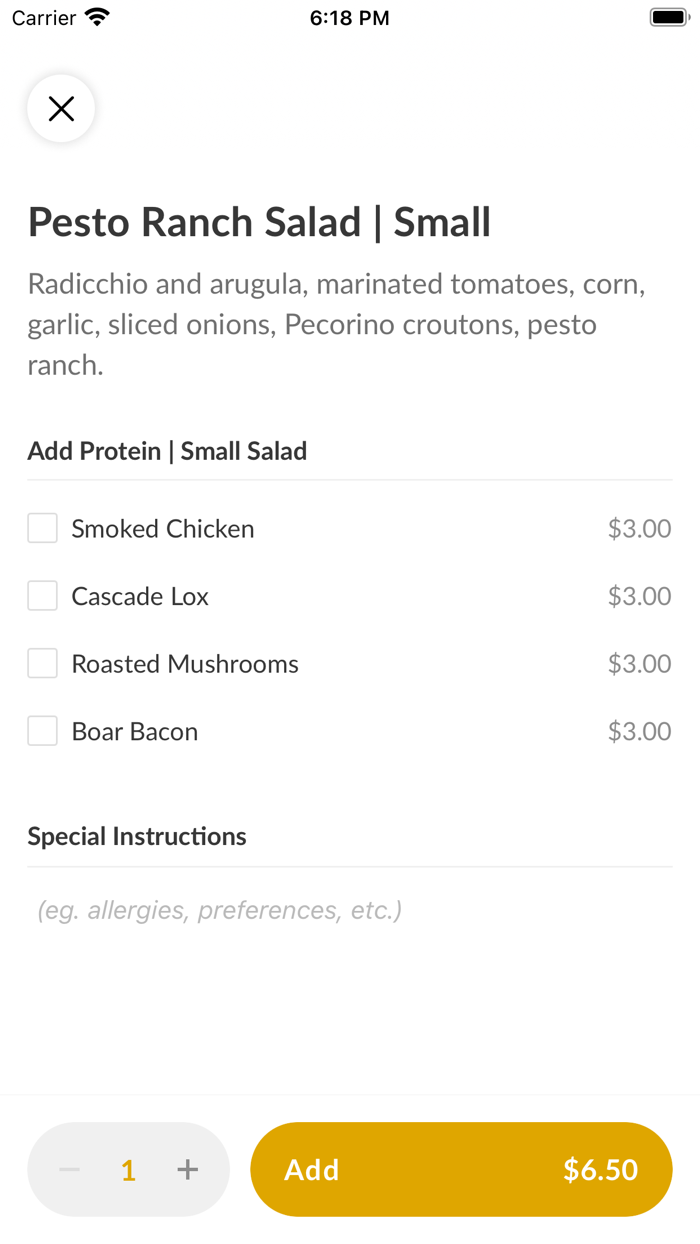Viewport: 700px width, 1244px height.
Task: Tap the Pesto Ranch Salad title
Action: (x=259, y=222)
